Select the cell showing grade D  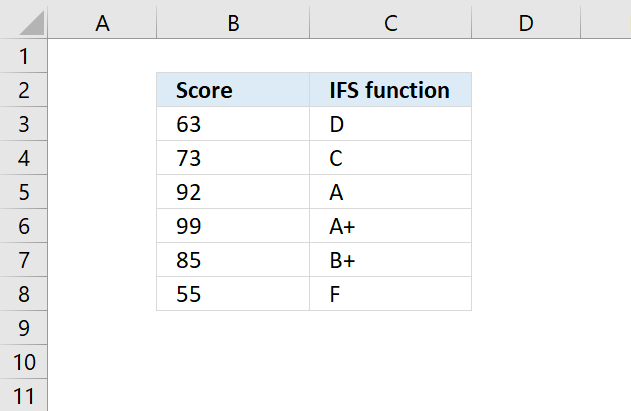click(390, 124)
